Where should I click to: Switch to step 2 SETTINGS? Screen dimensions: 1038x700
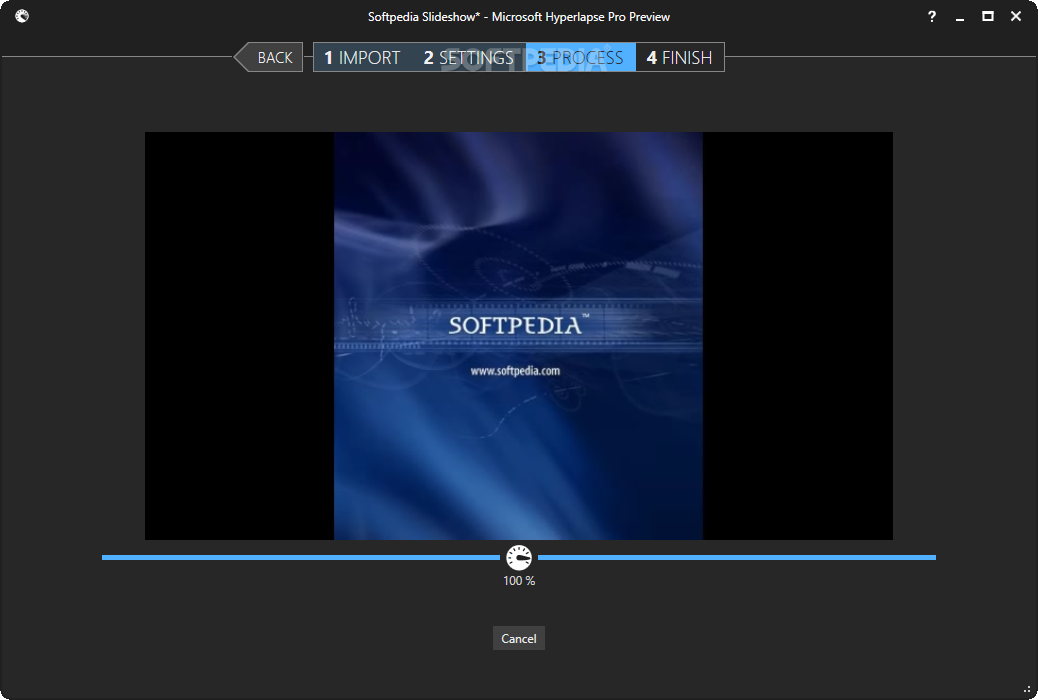click(x=468, y=58)
